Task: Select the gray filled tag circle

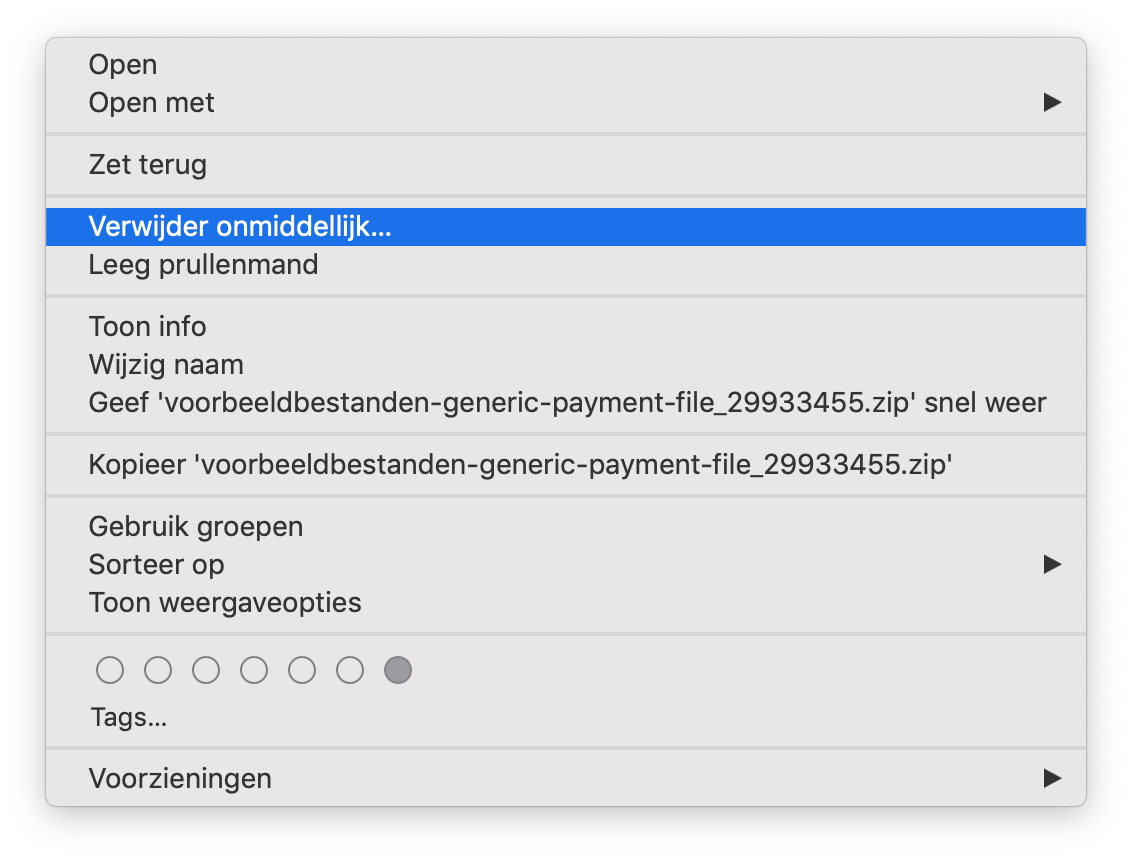Action: (398, 670)
